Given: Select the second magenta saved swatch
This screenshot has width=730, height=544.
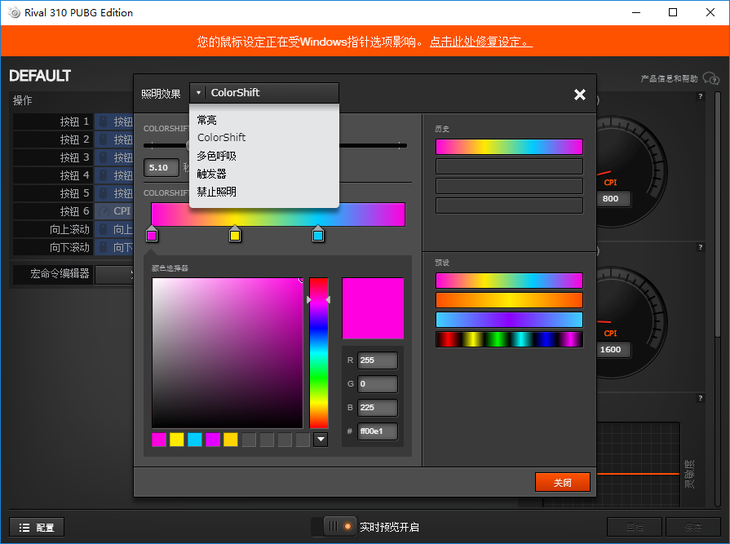Looking at the screenshot, I should pyautogui.click(x=213, y=439).
